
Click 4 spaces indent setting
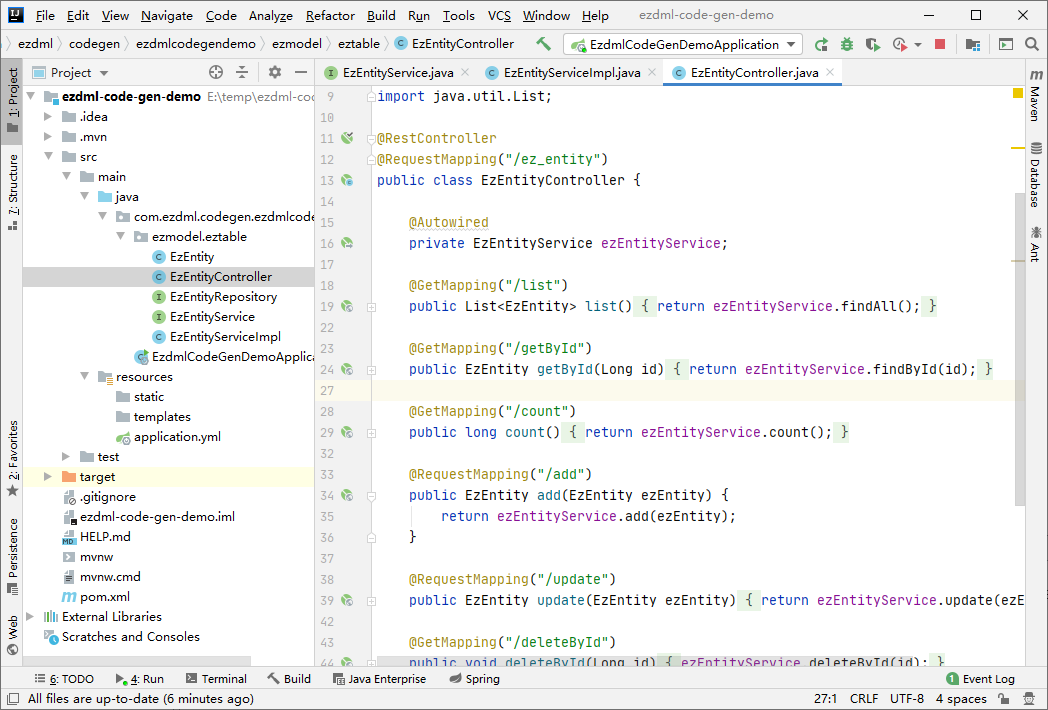coord(960,699)
